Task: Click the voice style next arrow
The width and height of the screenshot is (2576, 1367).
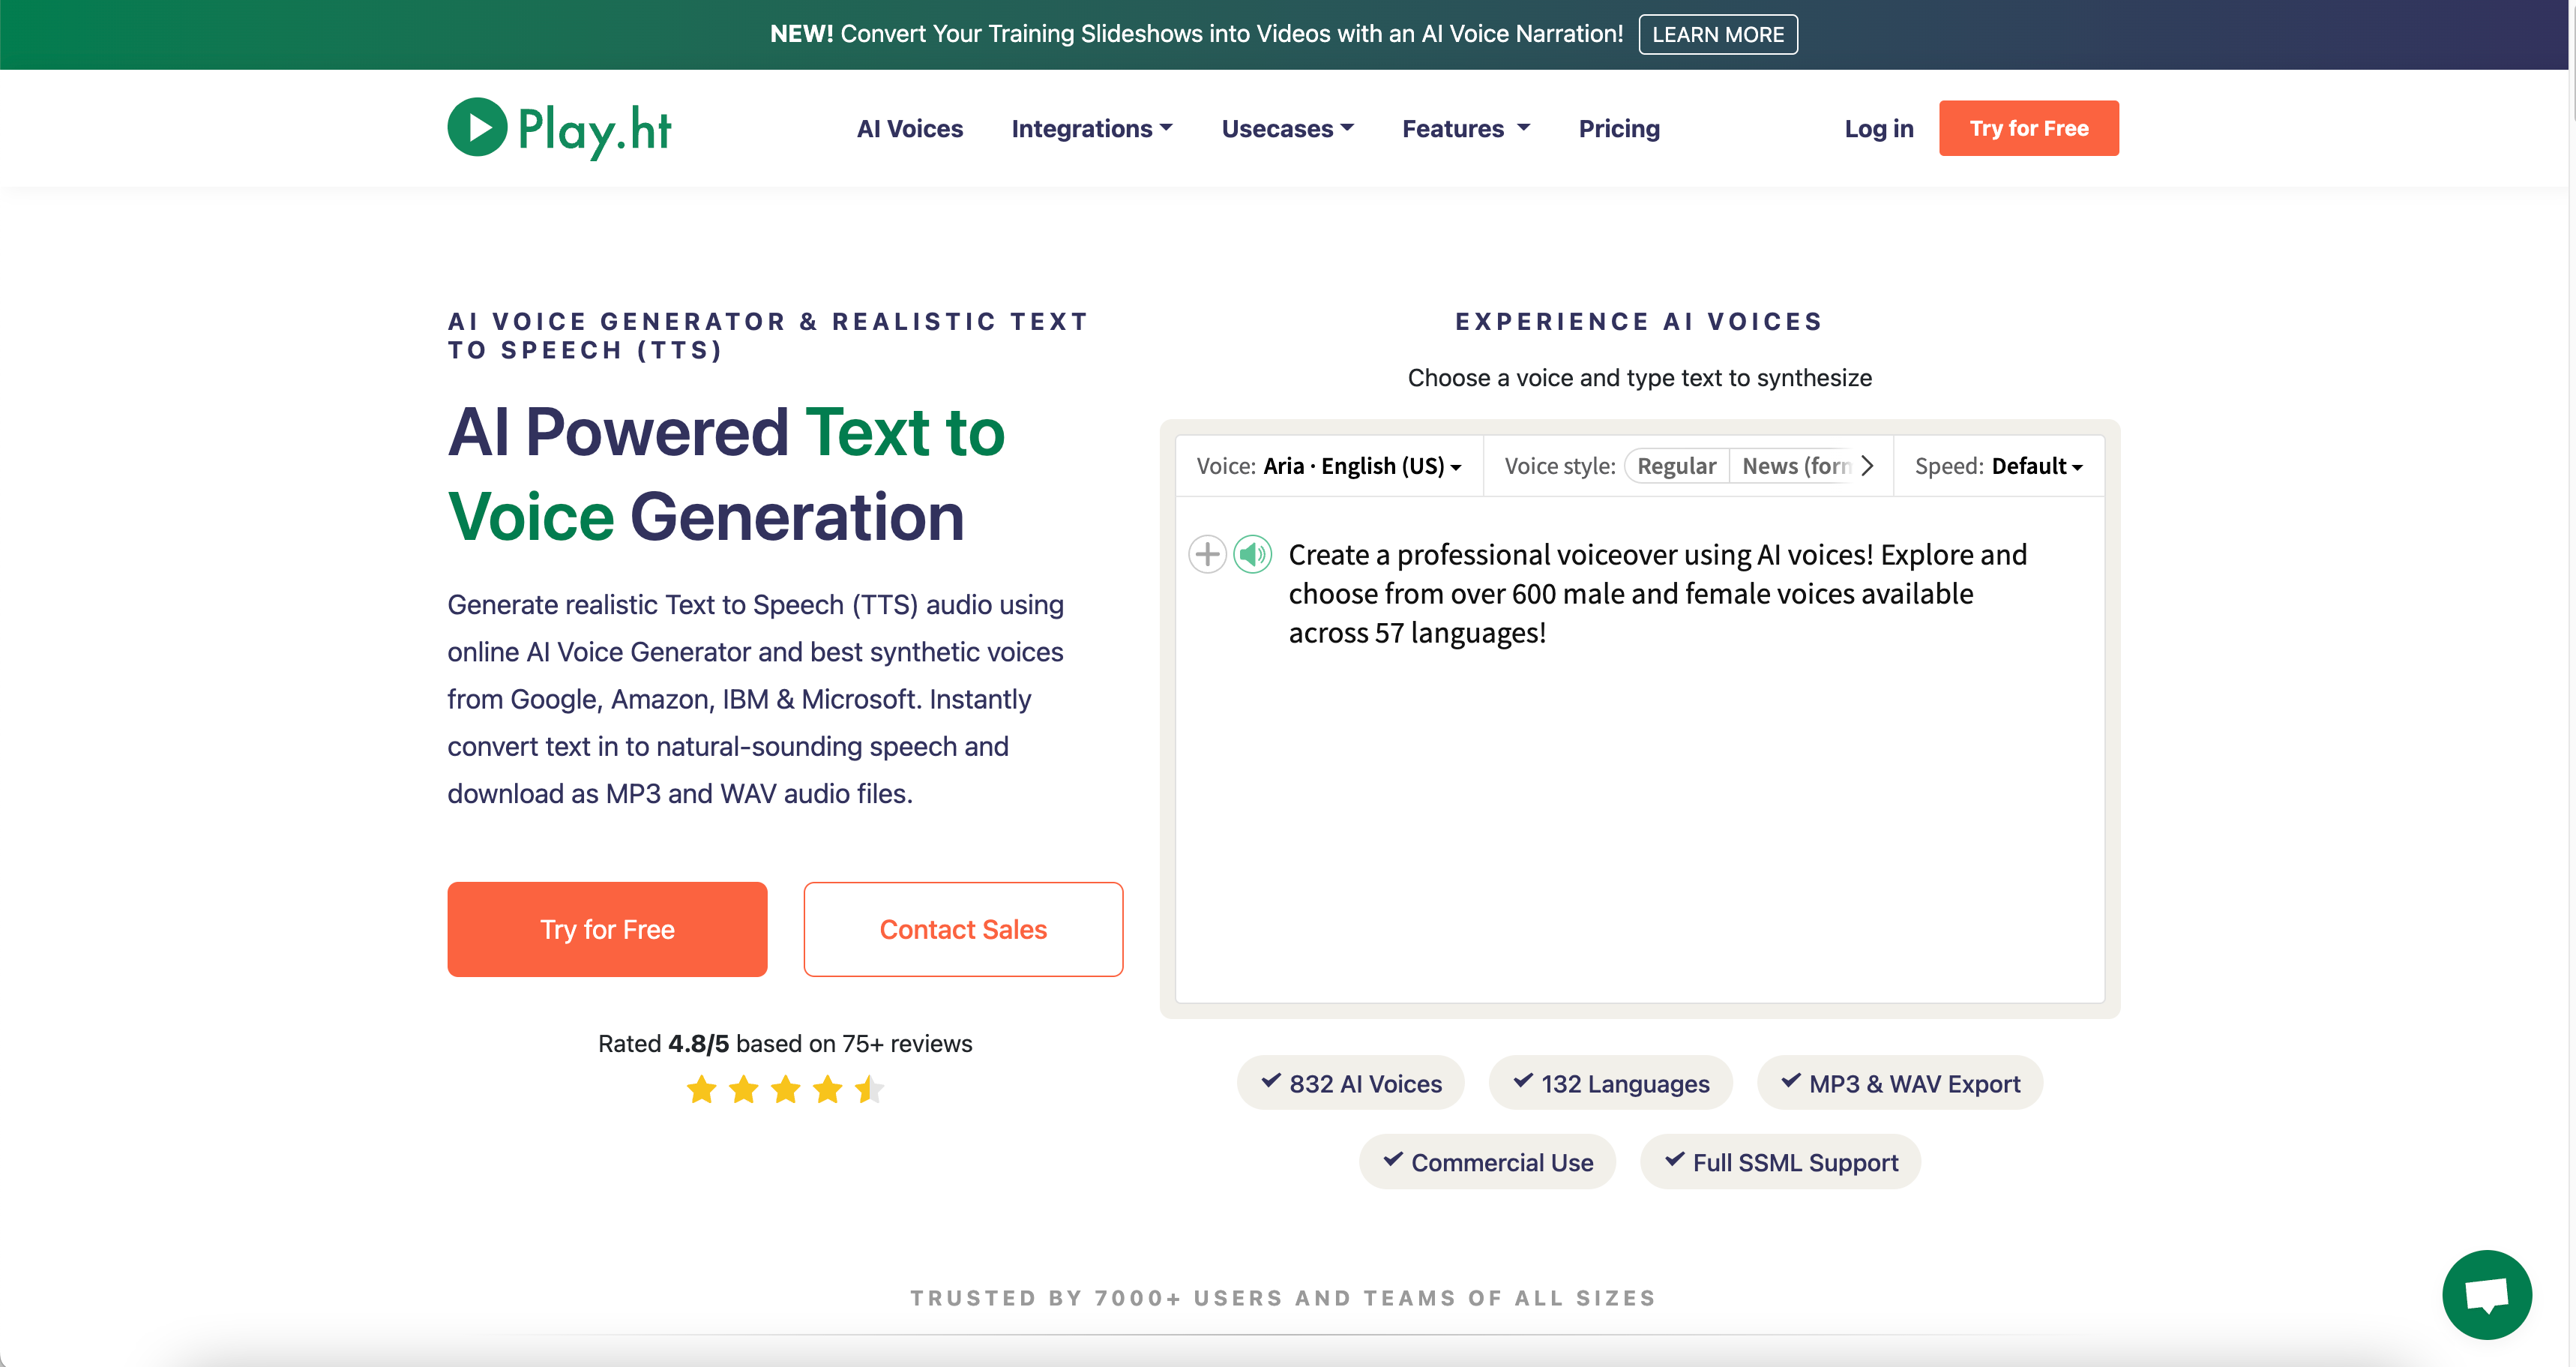Action: pos(1867,466)
